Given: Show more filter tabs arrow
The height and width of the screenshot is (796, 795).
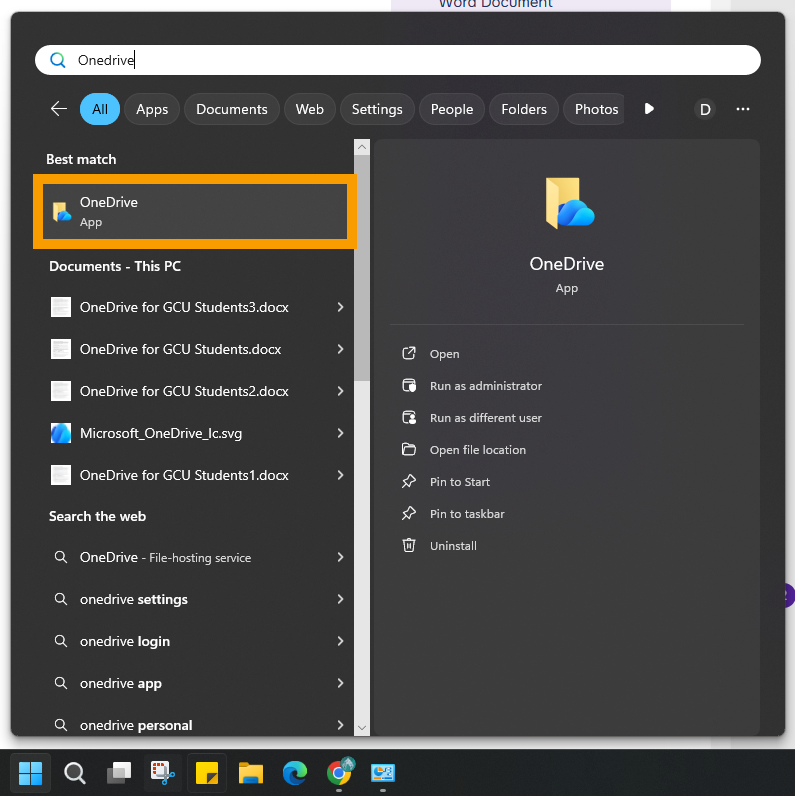Looking at the screenshot, I should click(x=649, y=109).
